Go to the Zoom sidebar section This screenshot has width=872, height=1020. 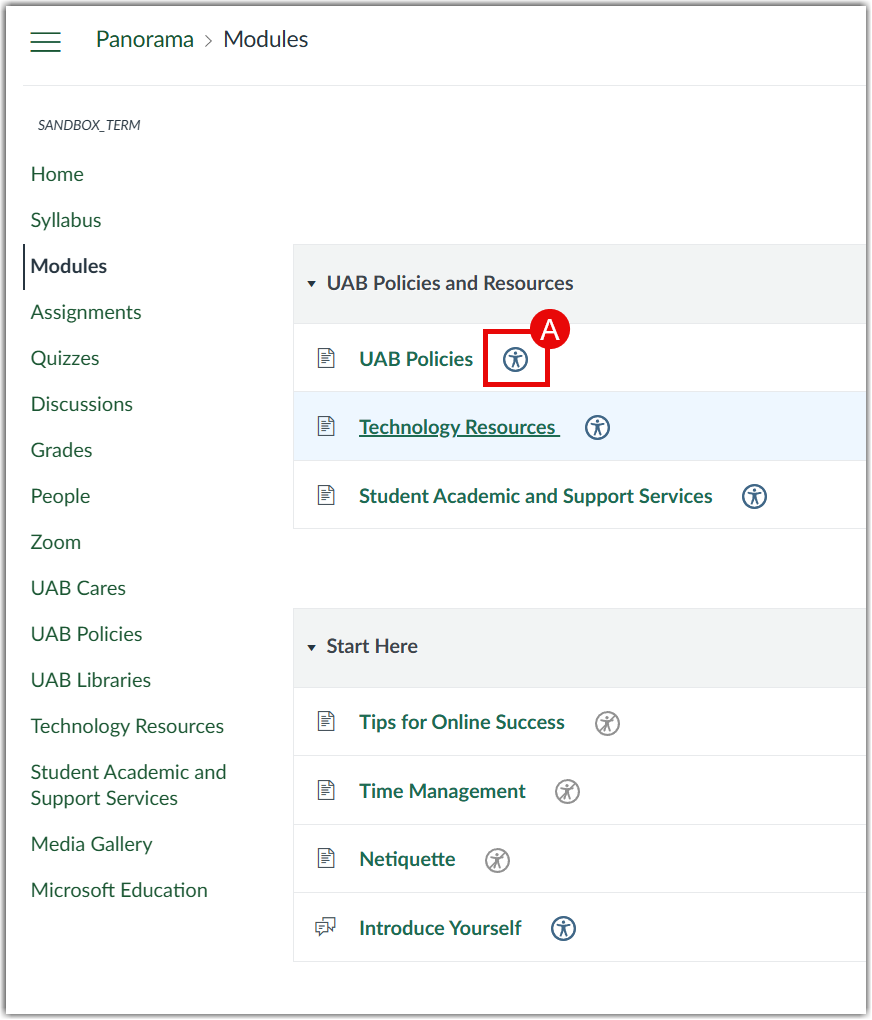(x=55, y=542)
